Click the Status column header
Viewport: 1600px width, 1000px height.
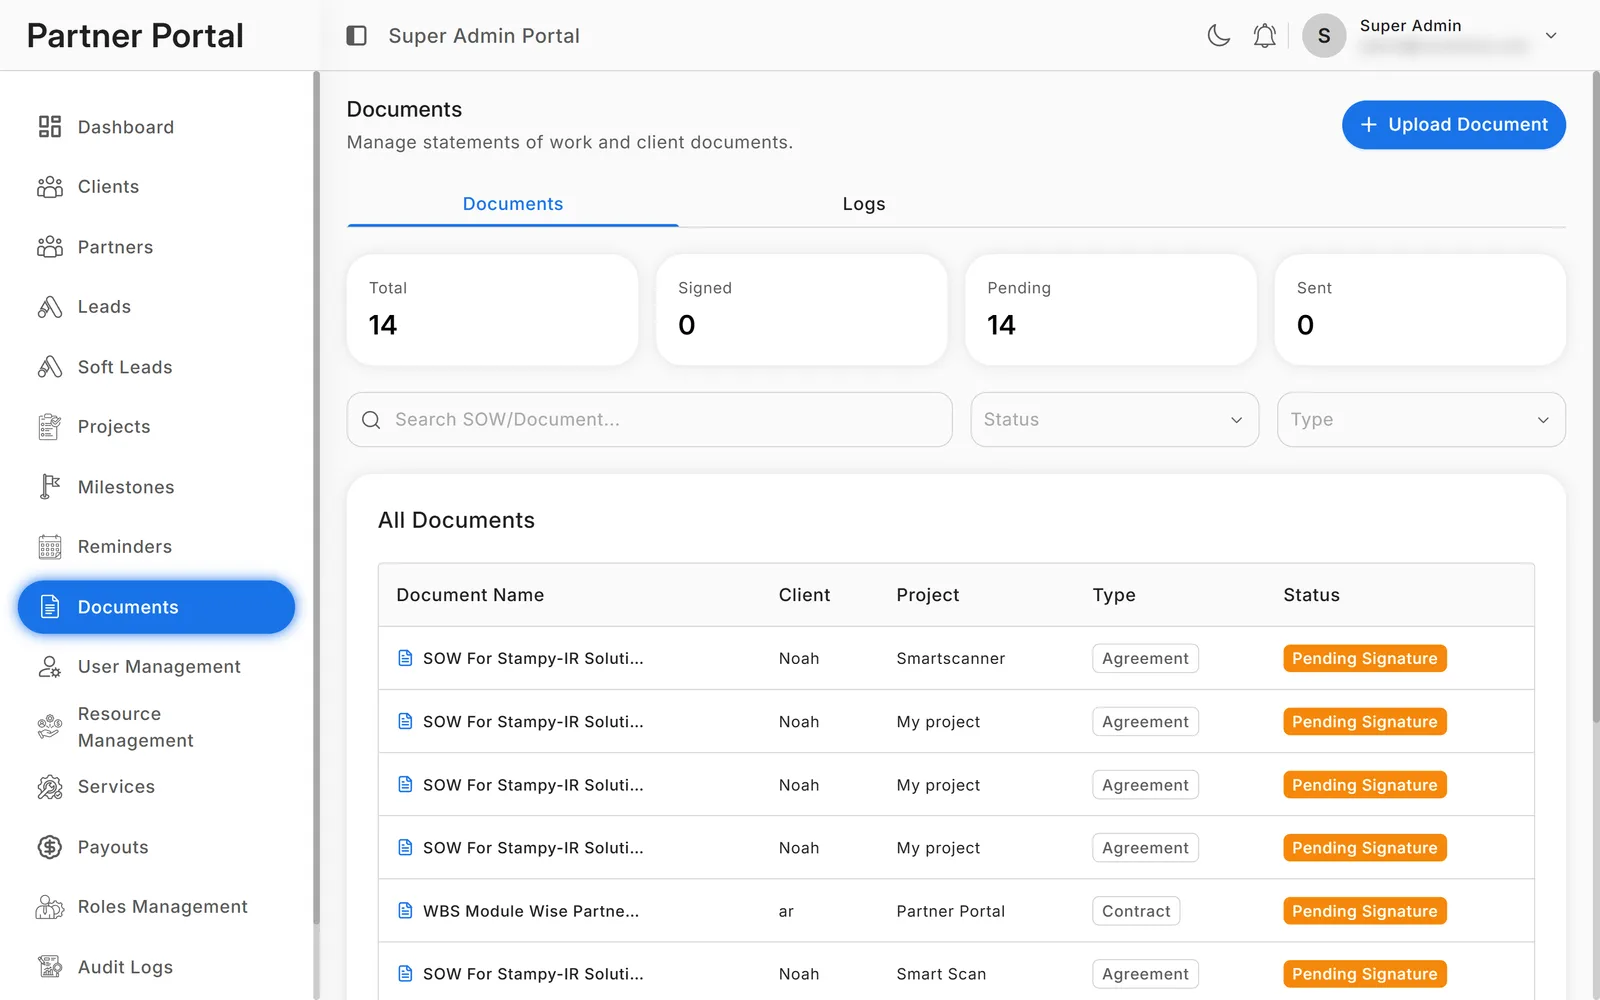(x=1311, y=595)
